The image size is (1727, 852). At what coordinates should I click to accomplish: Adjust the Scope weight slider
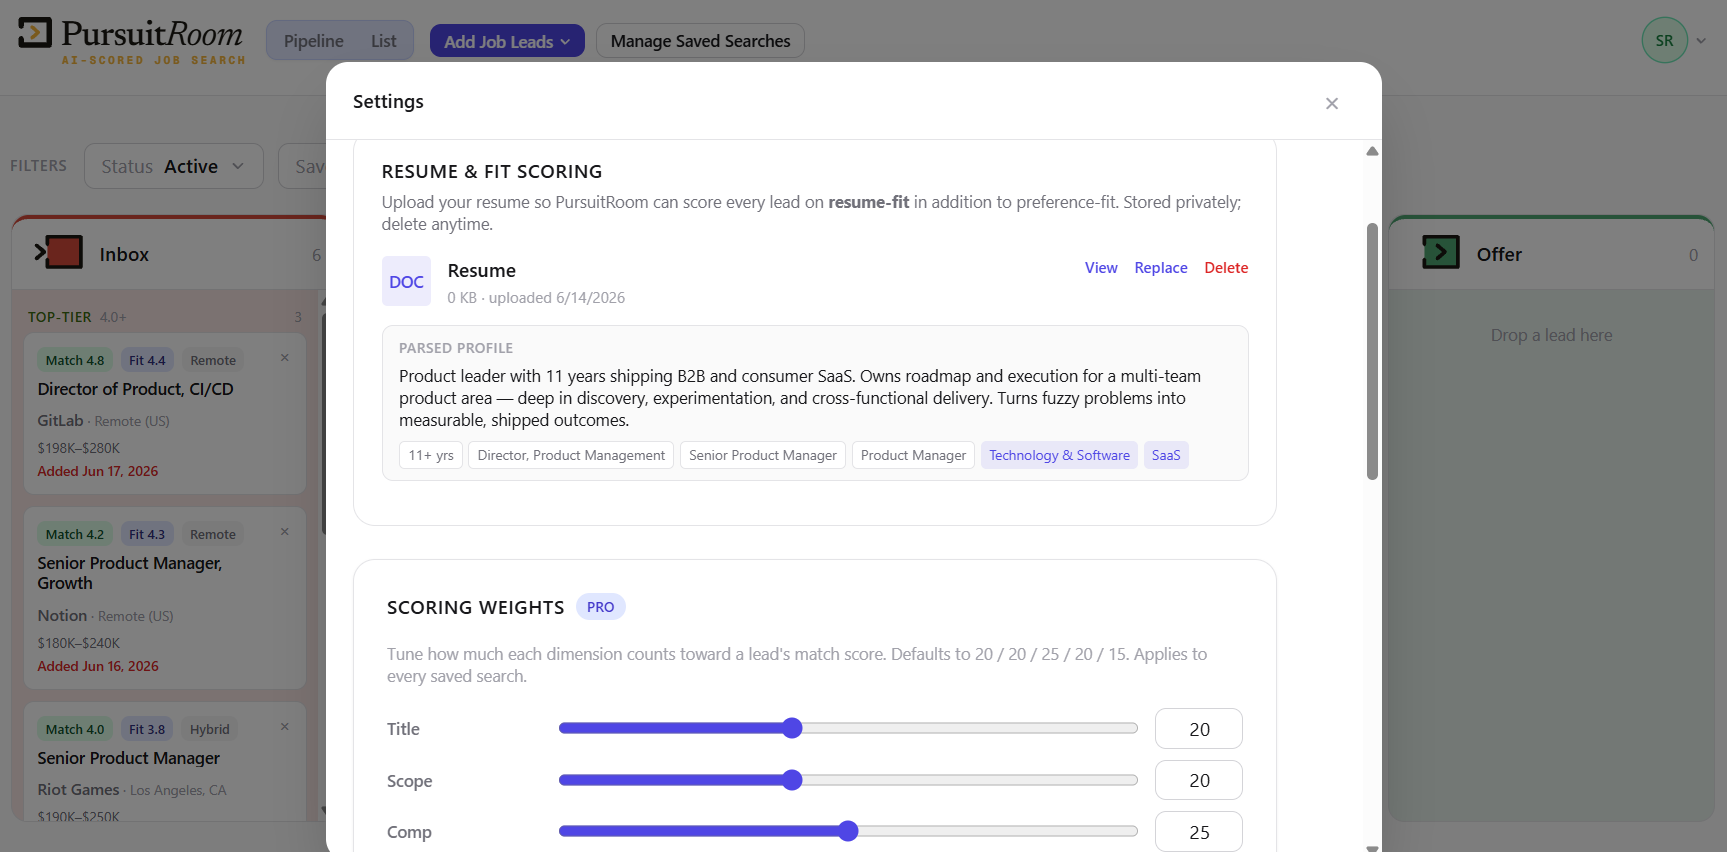(848, 780)
